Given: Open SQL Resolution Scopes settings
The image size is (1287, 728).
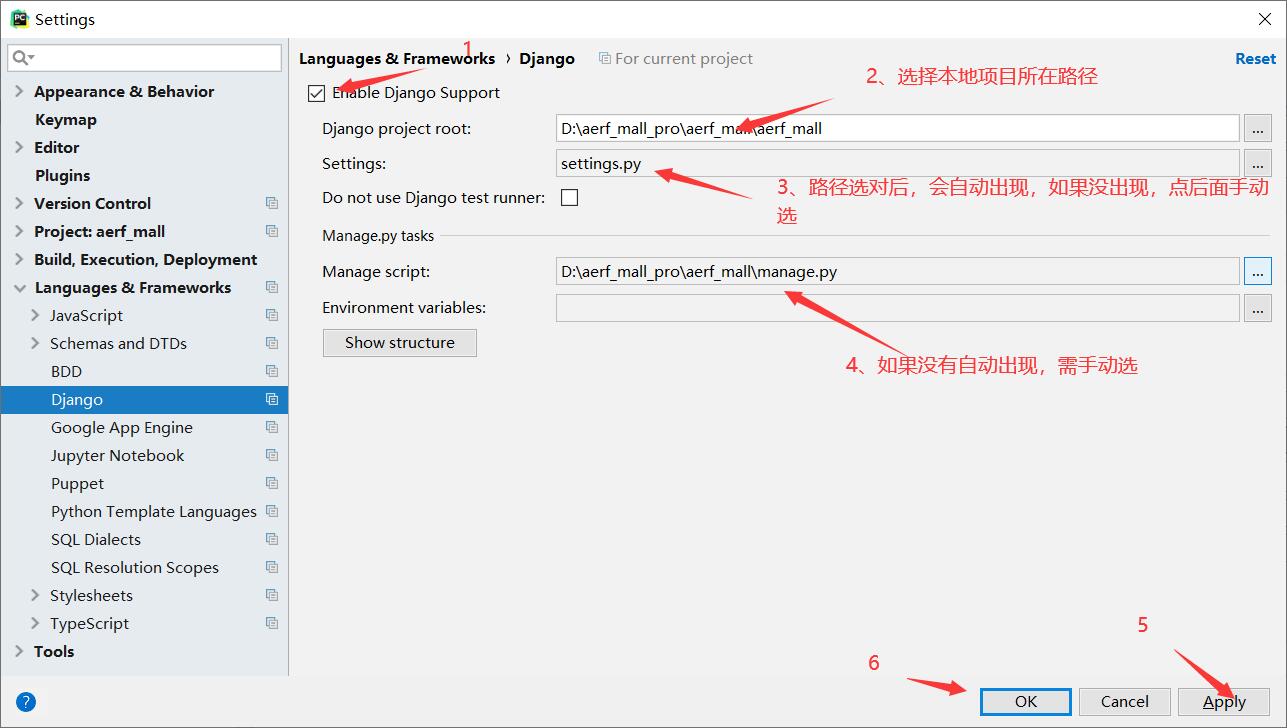Looking at the screenshot, I should coord(135,567).
